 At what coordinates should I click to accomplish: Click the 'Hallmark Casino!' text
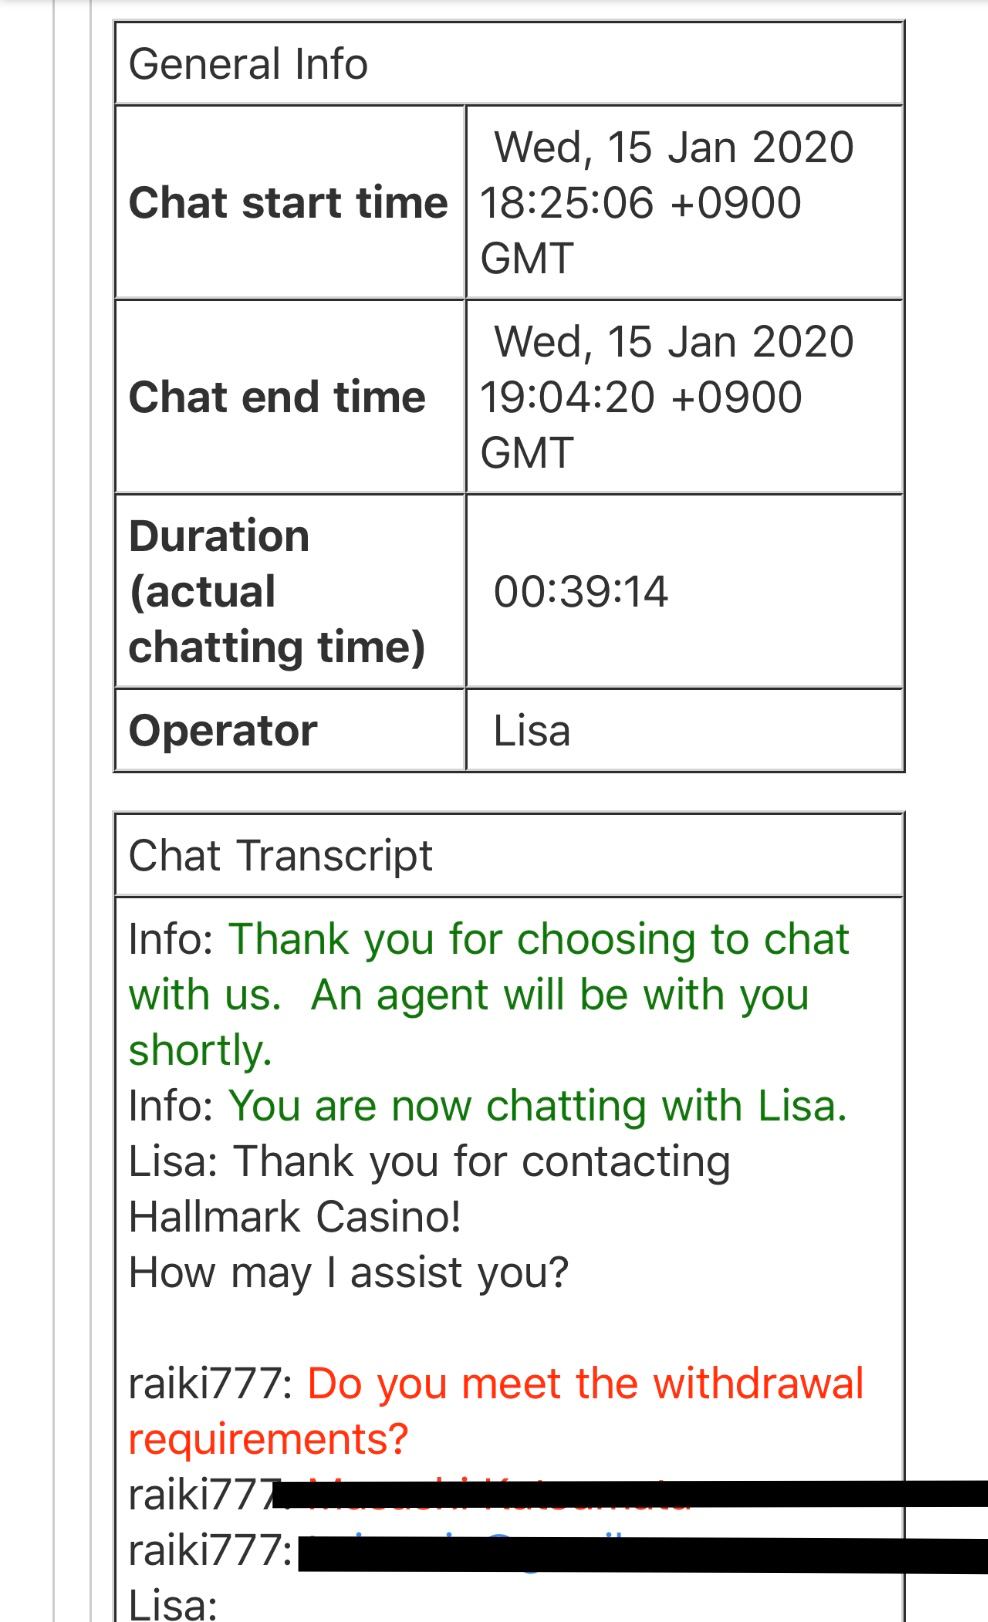tap(295, 1217)
